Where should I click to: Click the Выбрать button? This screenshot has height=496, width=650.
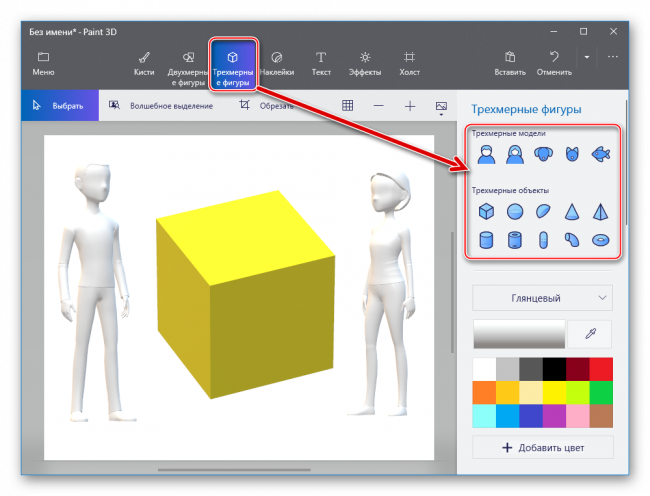tap(59, 106)
